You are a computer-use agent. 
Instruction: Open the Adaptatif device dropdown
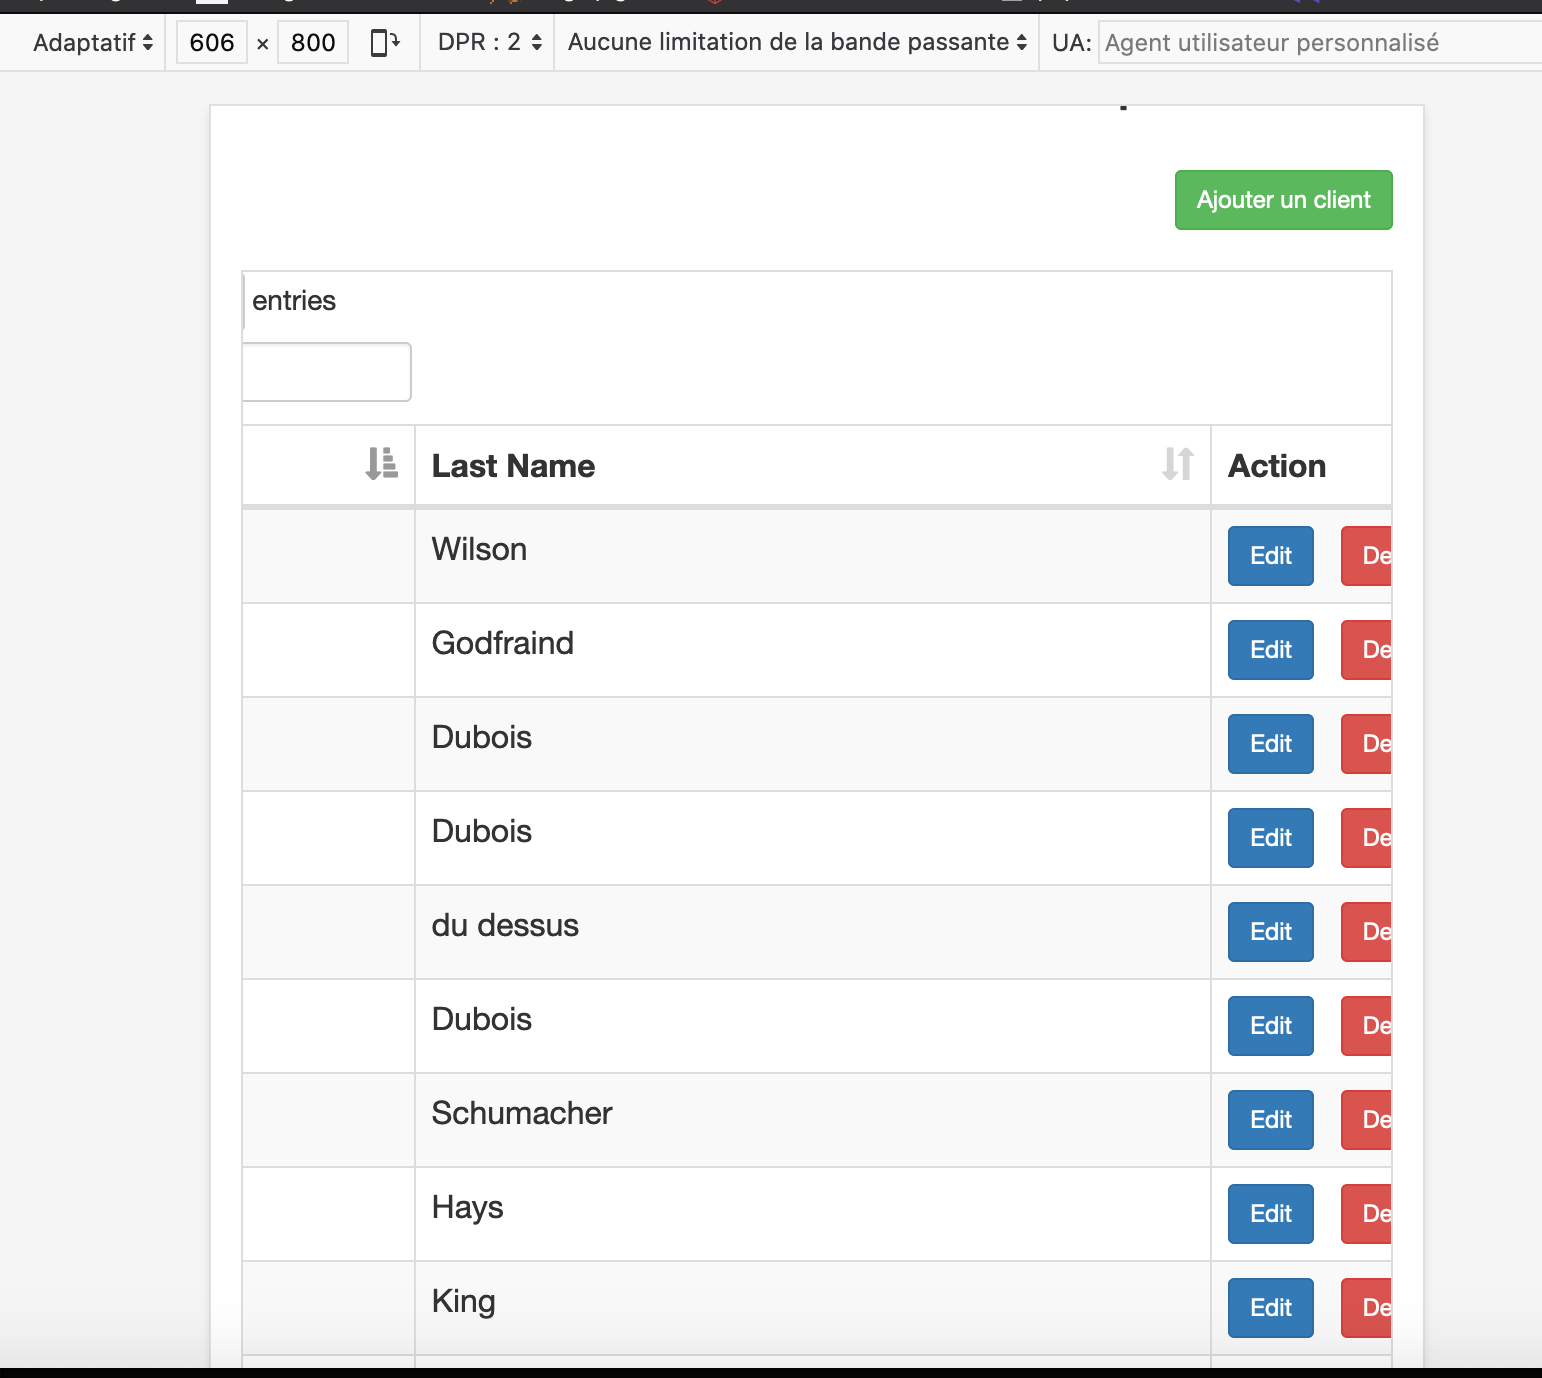(93, 42)
